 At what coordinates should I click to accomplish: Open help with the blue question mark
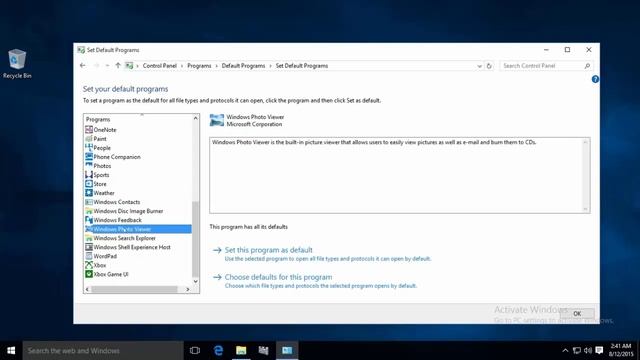(595, 79)
